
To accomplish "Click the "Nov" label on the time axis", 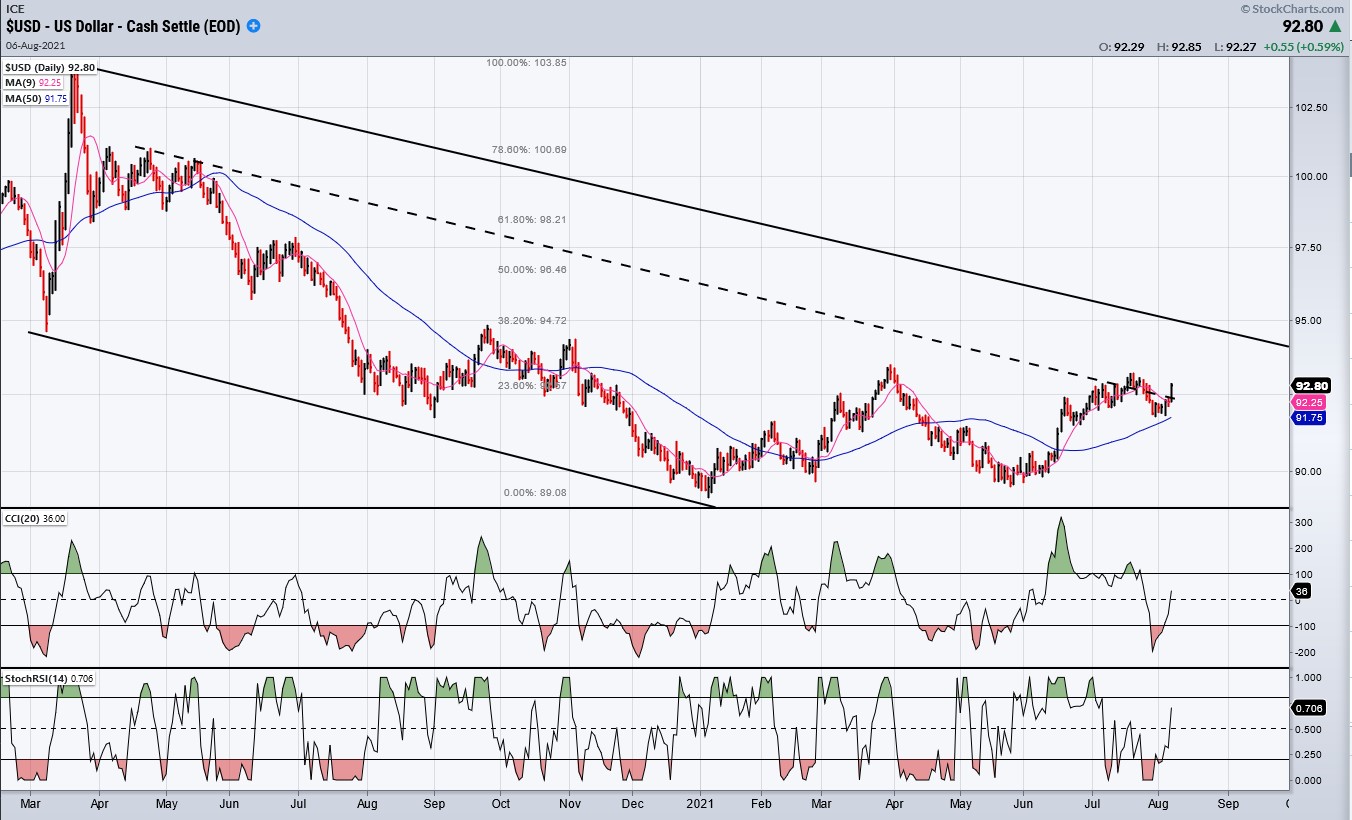I will coord(570,803).
